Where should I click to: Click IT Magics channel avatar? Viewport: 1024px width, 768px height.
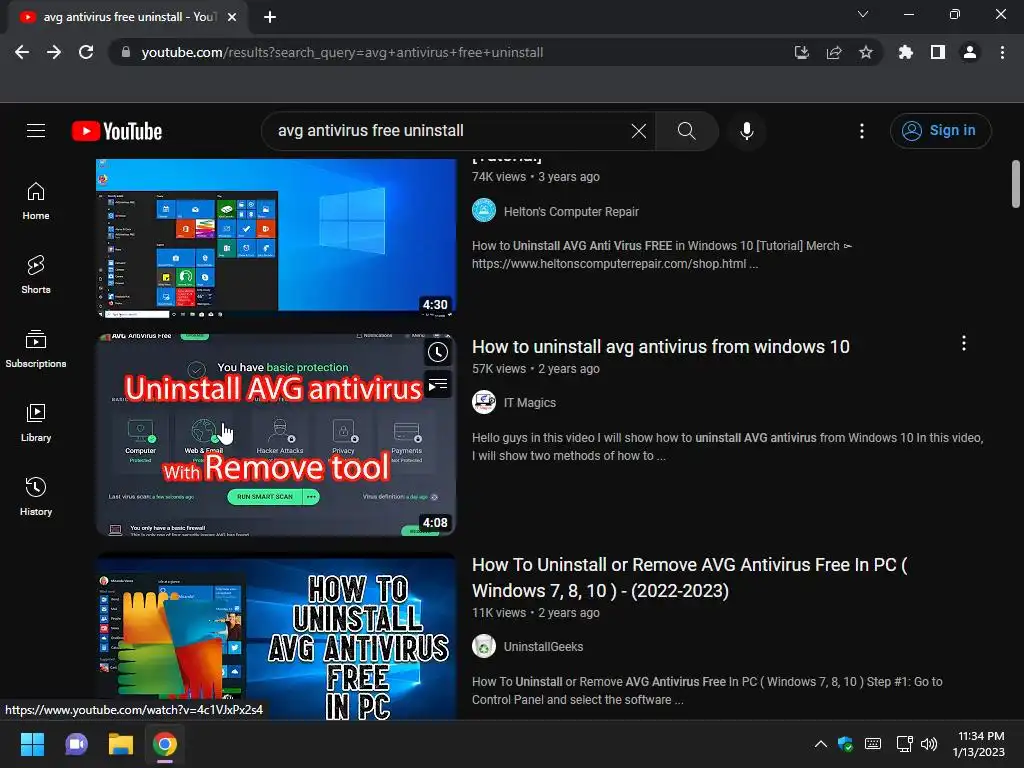(x=484, y=402)
